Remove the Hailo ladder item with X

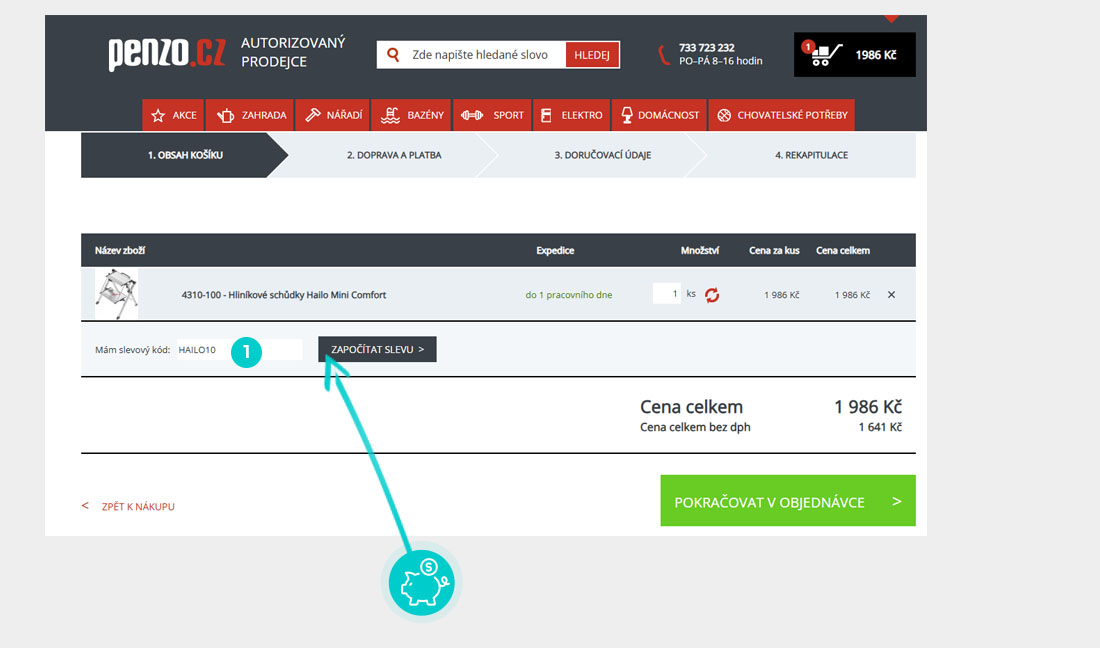pos(891,295)
